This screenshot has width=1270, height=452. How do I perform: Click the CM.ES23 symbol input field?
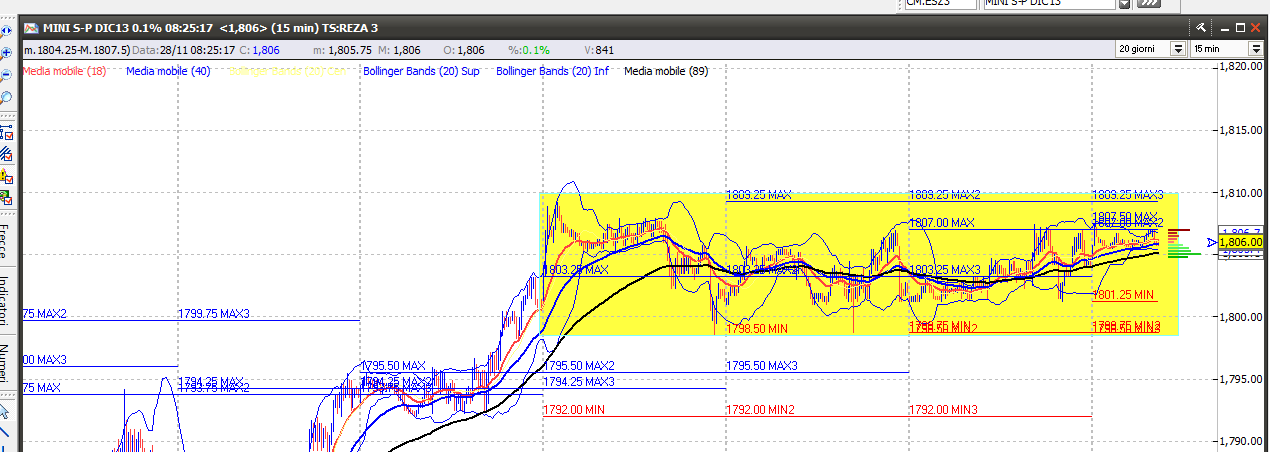click(x=939, y=4)
